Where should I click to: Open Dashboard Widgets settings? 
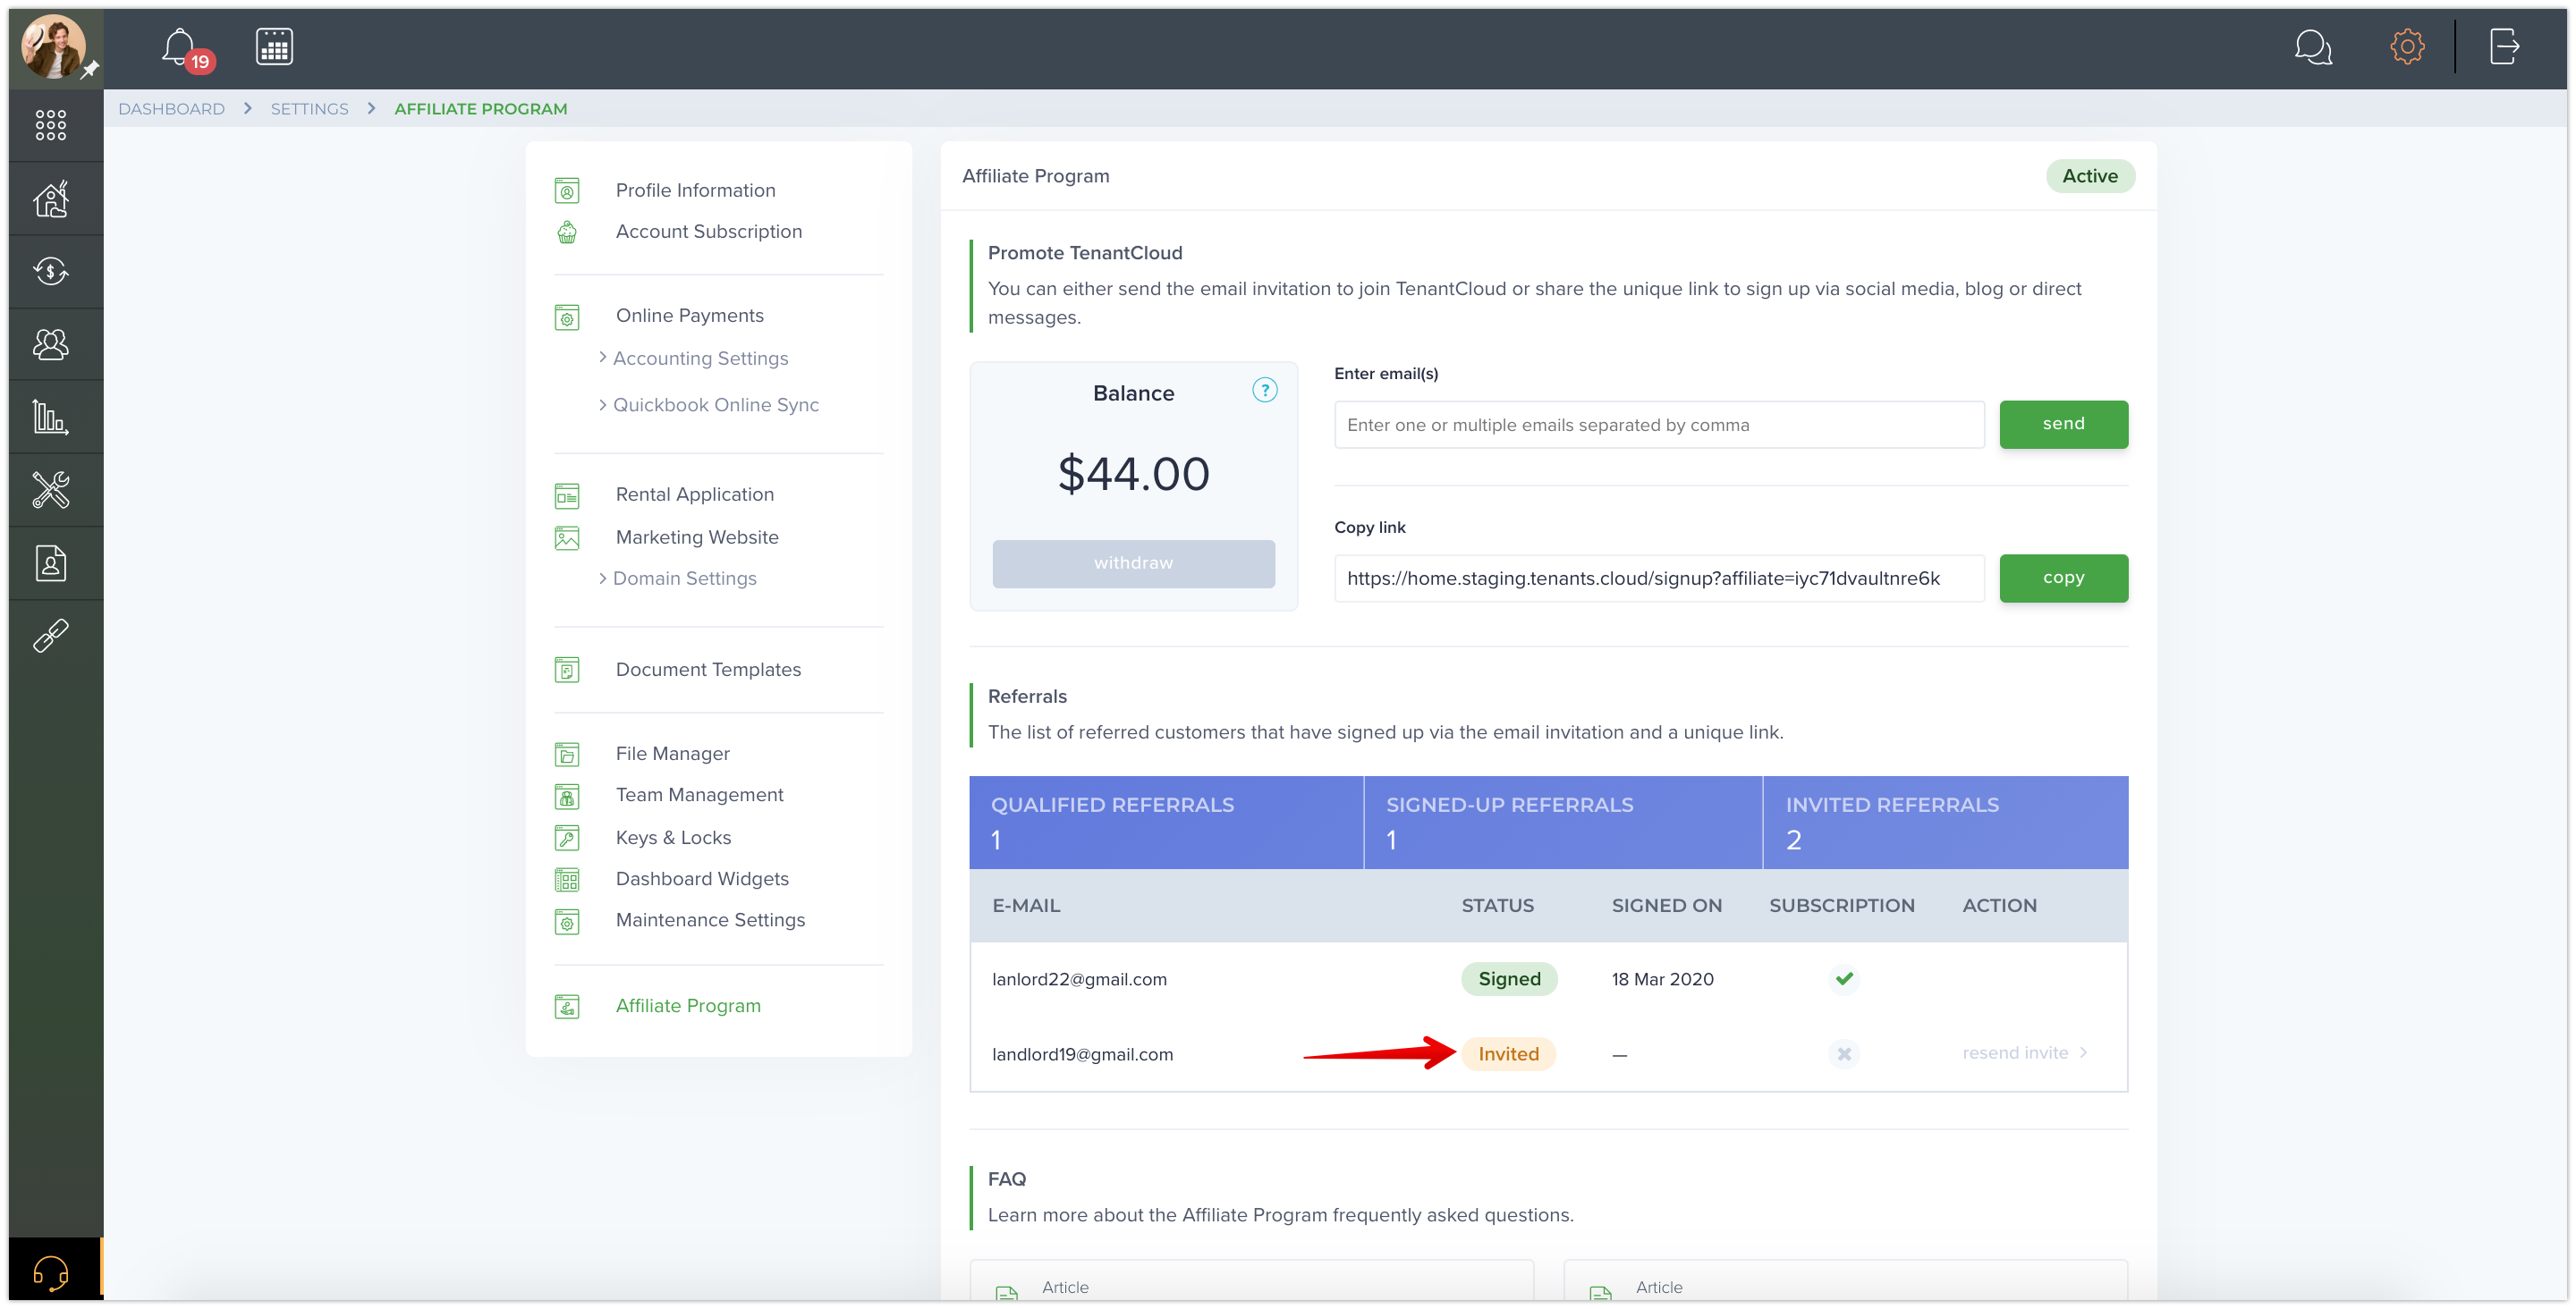tap(702, 878)
